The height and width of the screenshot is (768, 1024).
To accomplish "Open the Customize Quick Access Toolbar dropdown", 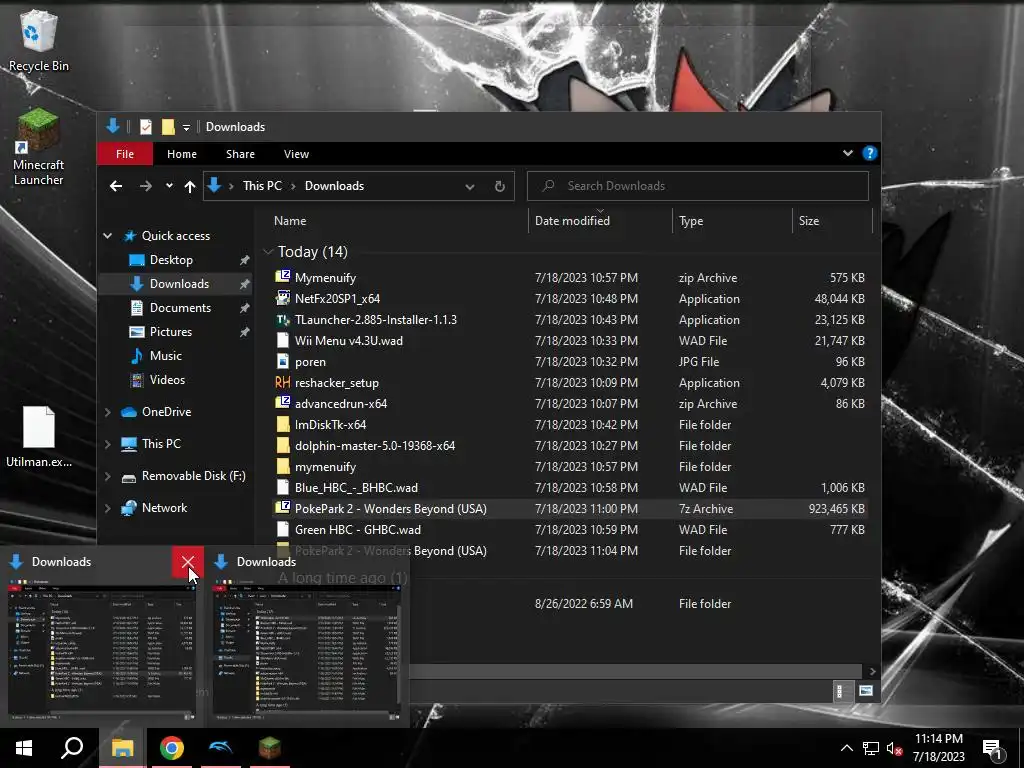I will click(x=186, y=127).
